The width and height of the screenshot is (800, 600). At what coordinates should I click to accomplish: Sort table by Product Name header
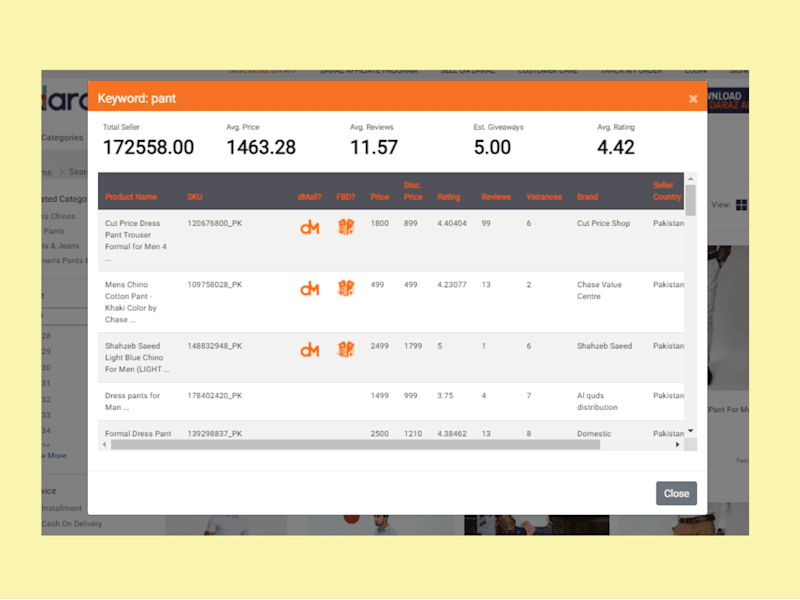131,197
